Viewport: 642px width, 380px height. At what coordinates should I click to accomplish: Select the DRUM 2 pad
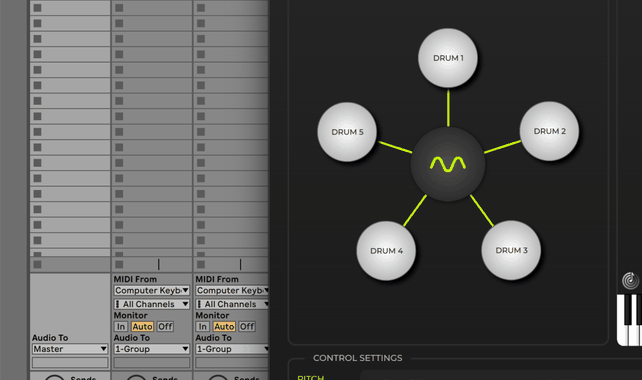click(549, 131)
